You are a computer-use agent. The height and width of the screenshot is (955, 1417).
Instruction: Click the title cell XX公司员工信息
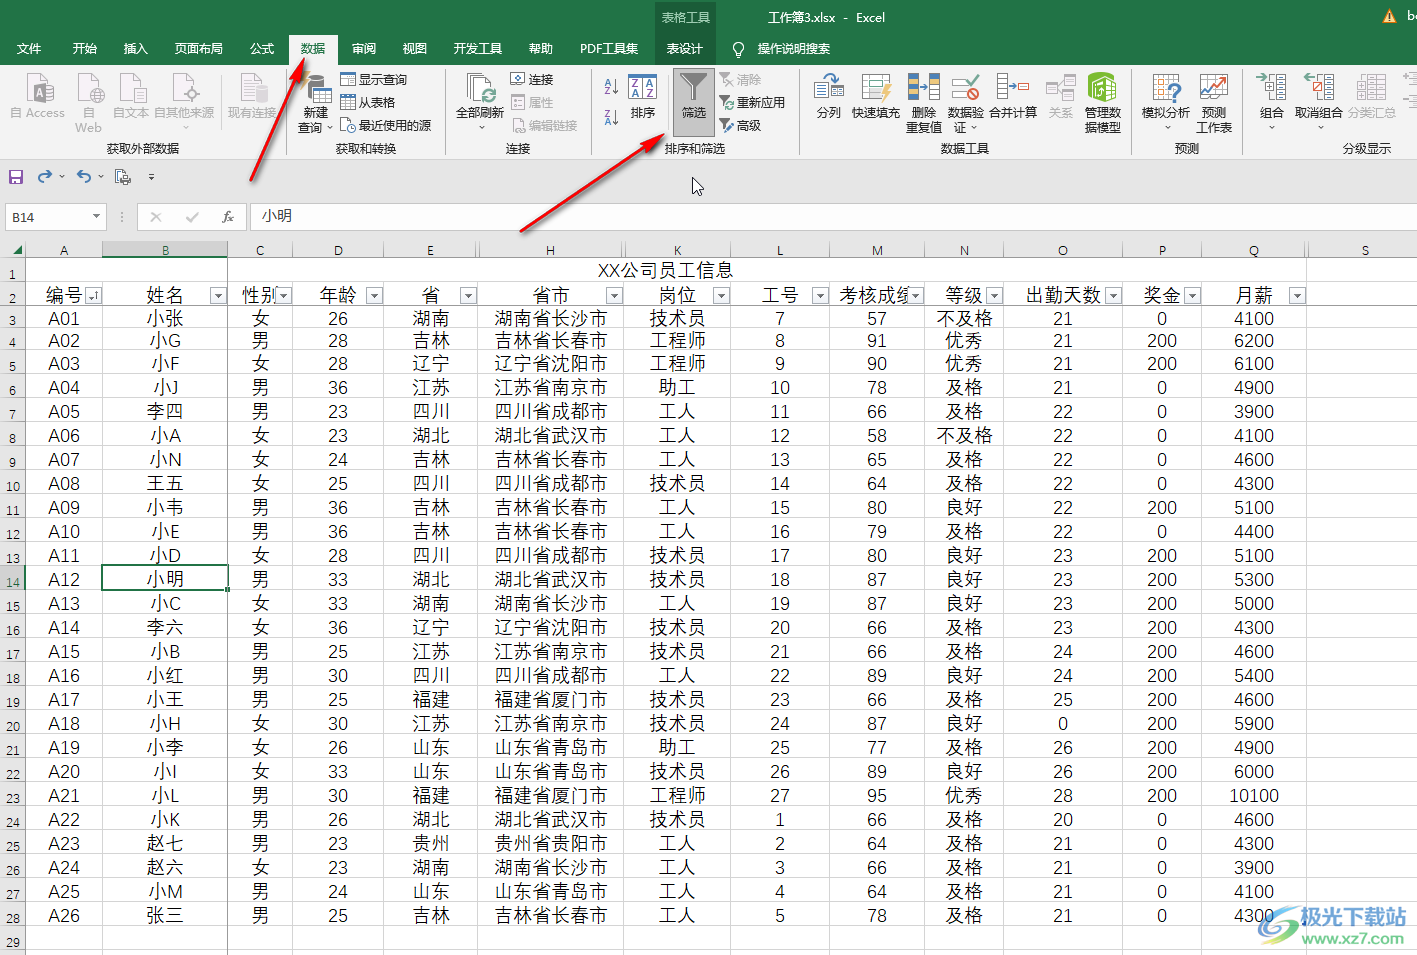point(665,270)
